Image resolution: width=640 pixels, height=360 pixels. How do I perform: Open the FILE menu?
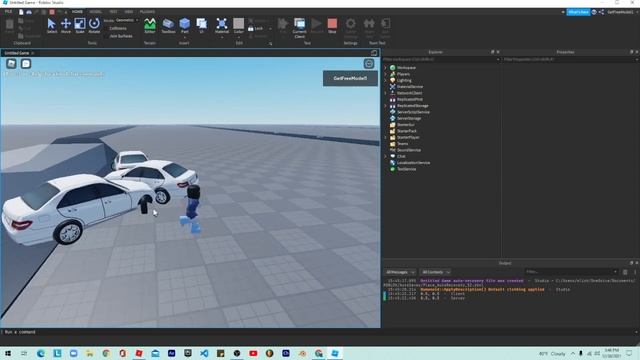coord(8,12)
